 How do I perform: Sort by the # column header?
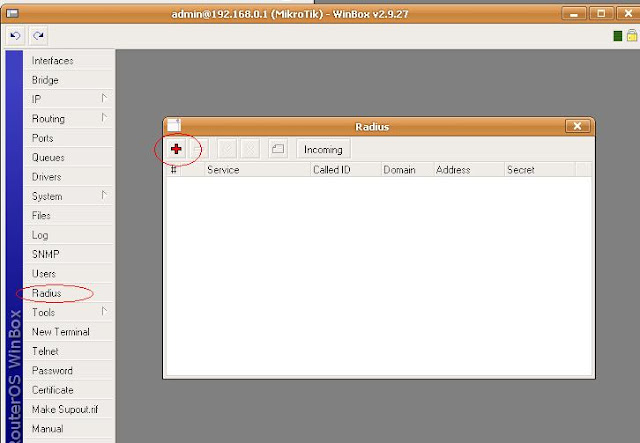(x=174, y=170)
